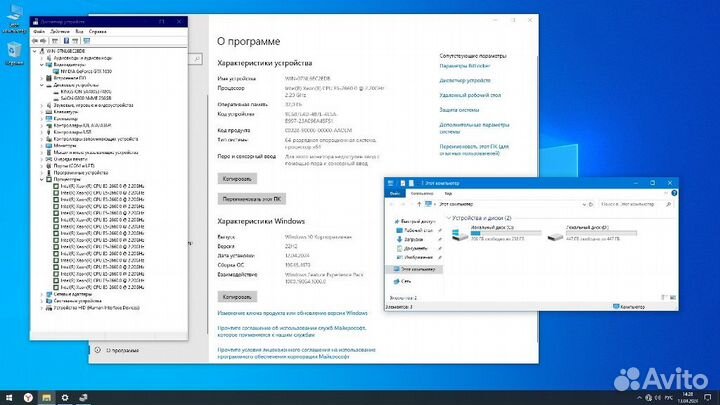Click the Порты (COM и LPT) category icon
The image size is (720, 405).
[49, 166]
